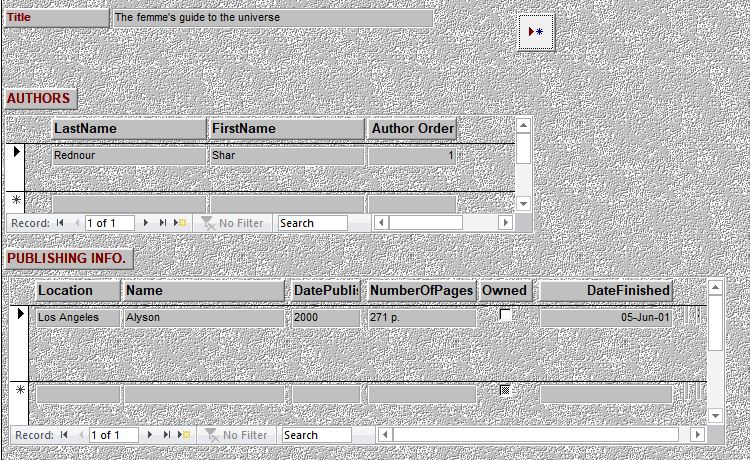This screenshot has width=750, height=460.
Task: Go to next record in Authors navigation
Action: click(147, 223)
